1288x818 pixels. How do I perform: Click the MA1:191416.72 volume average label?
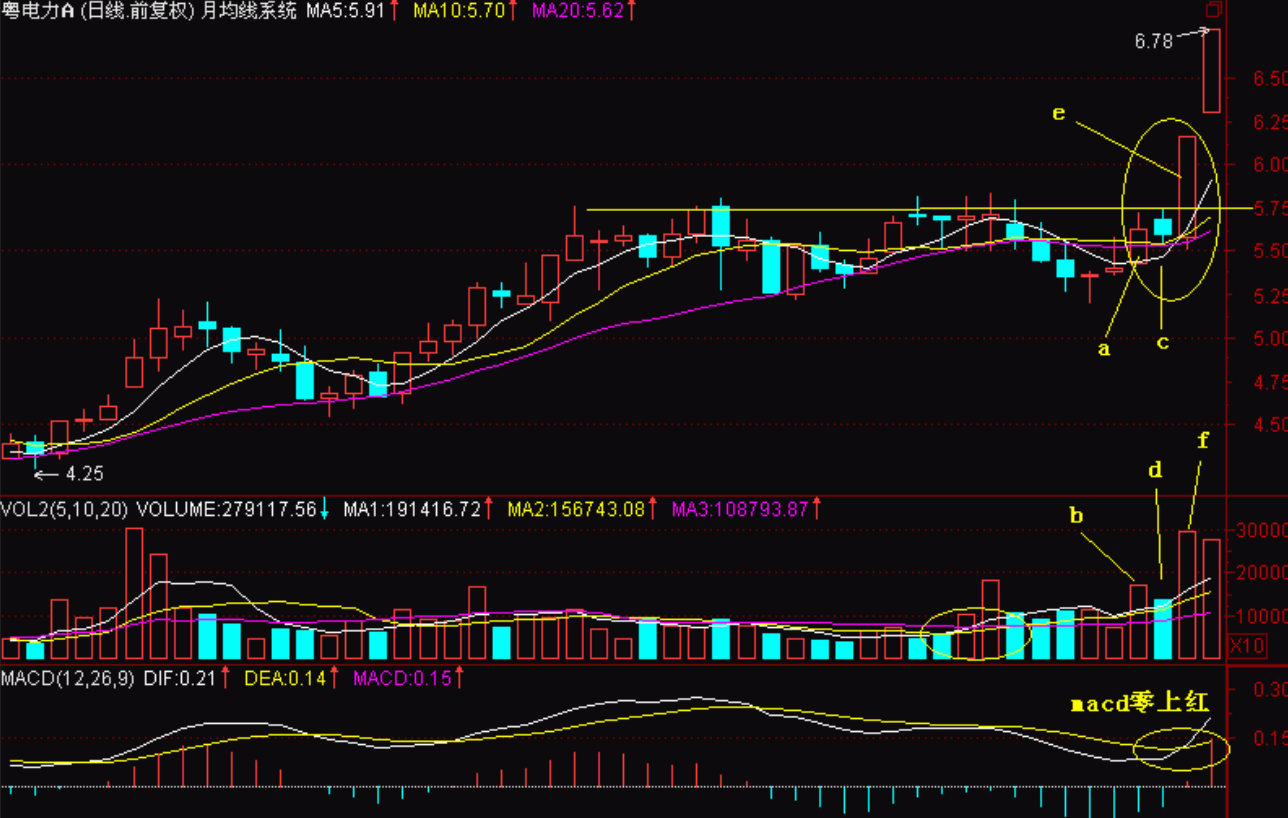[410, 509]
